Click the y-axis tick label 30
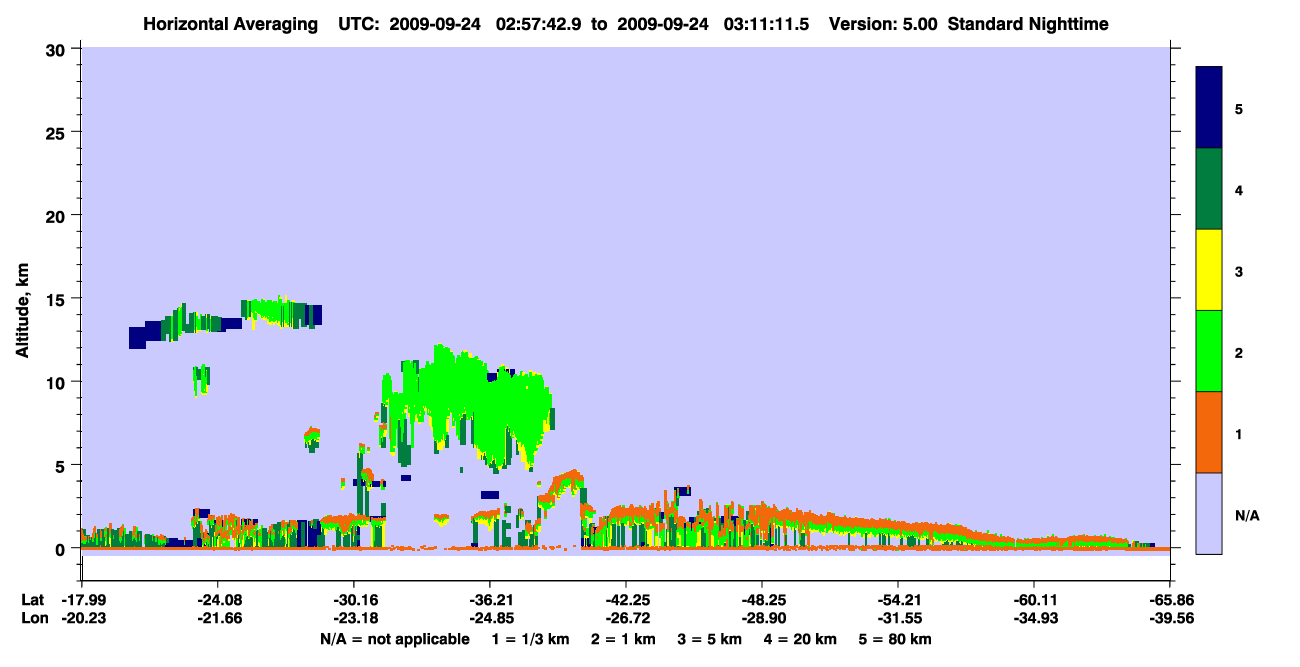The height and width of the screenshot is (667, 1300). point(58,49)
